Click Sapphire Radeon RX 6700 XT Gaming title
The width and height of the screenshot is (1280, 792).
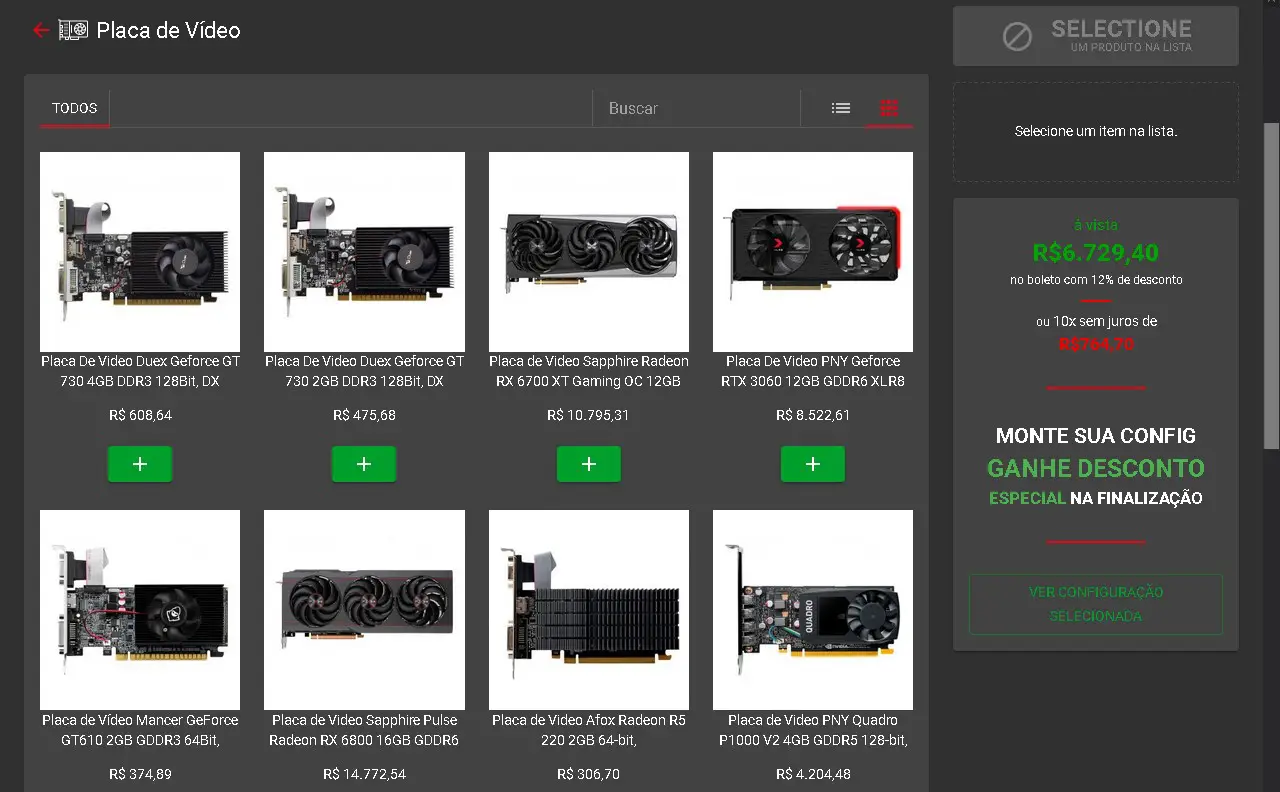point(589,371)
